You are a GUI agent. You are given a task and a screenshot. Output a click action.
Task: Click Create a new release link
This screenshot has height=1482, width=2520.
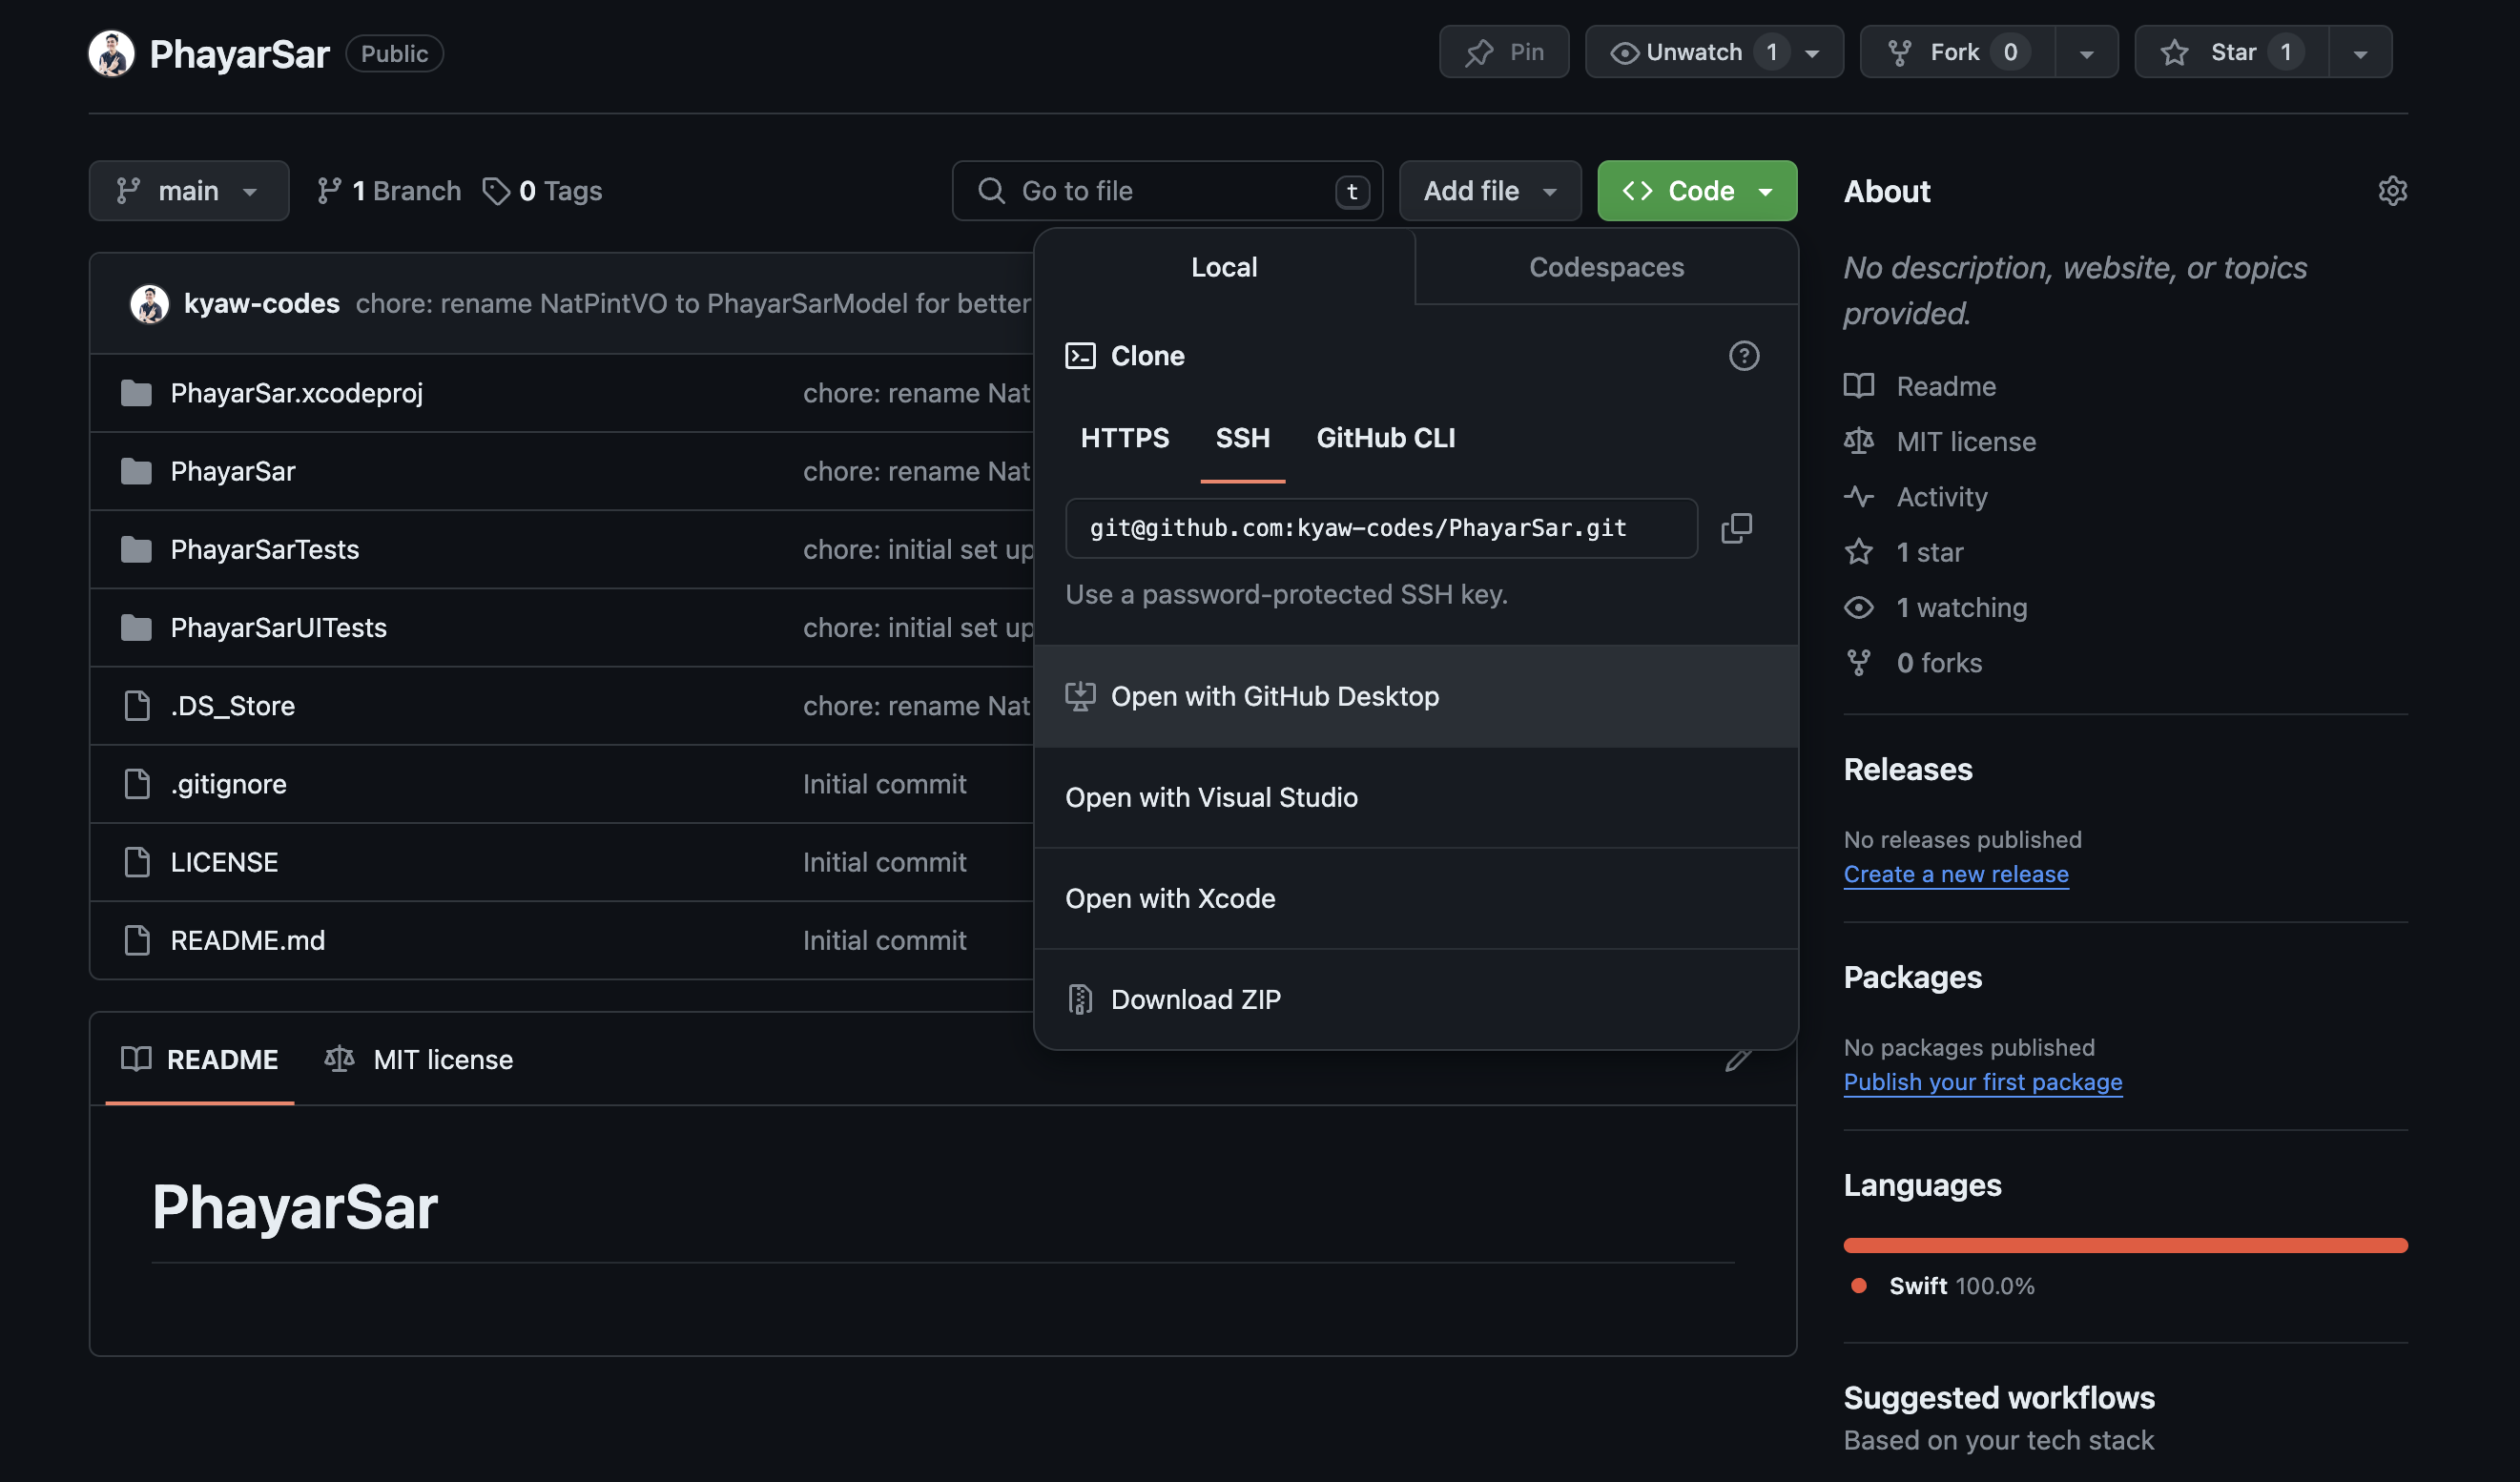point(1955,874)
